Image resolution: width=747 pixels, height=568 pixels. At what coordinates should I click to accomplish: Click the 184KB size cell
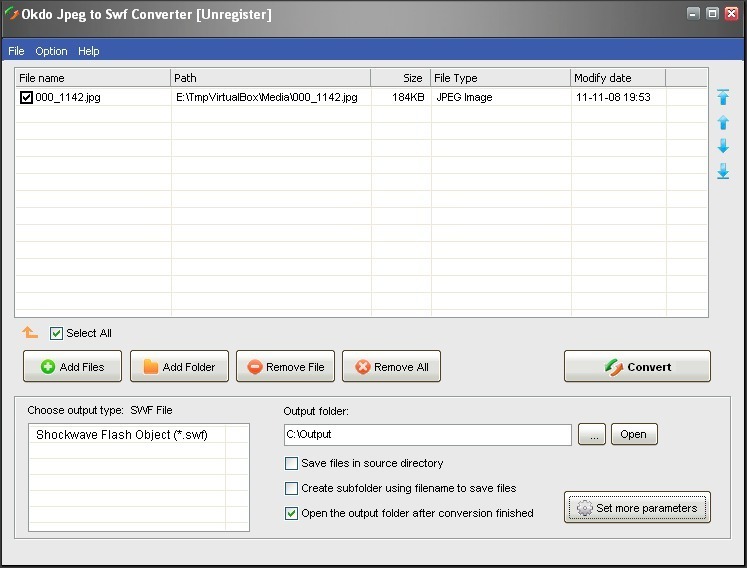pyautogui.click(x=408, y=97)
